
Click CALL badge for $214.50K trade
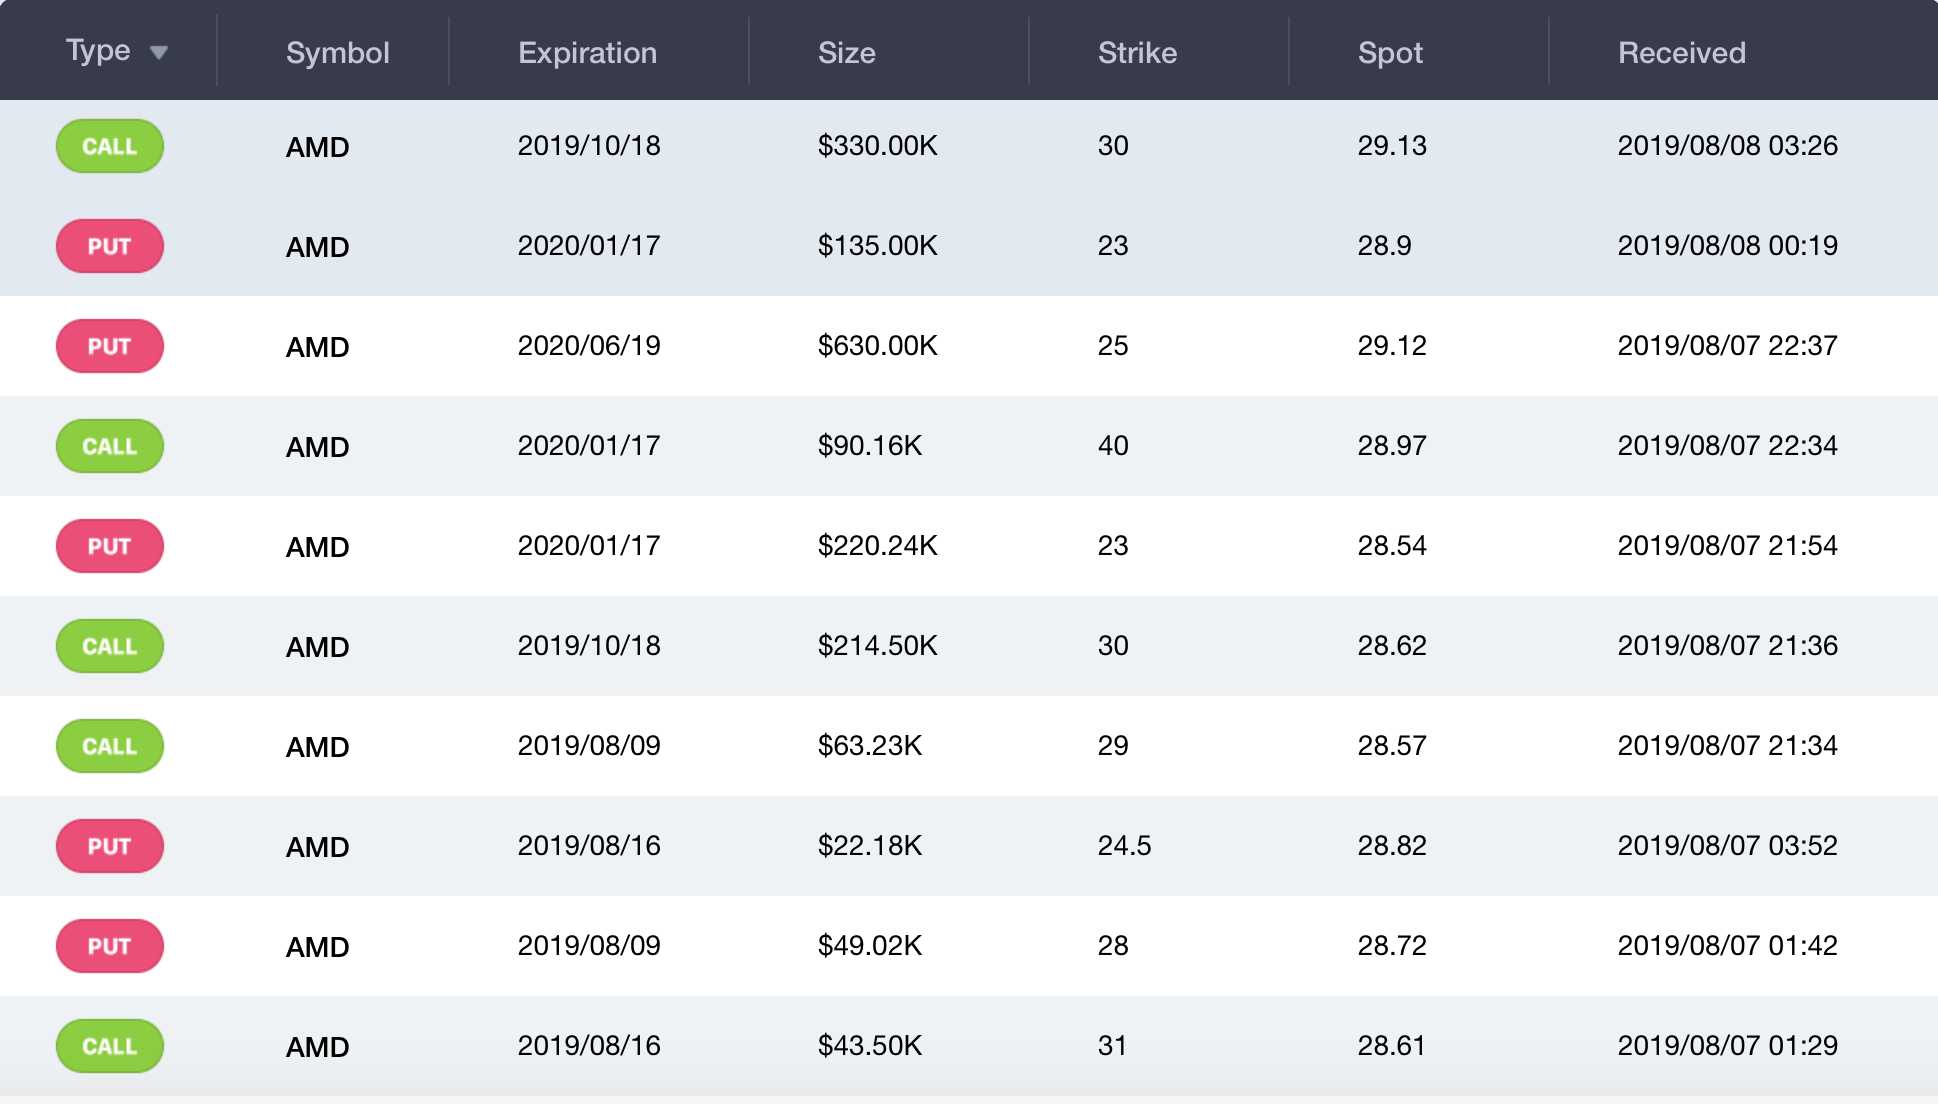click(110, 646)
